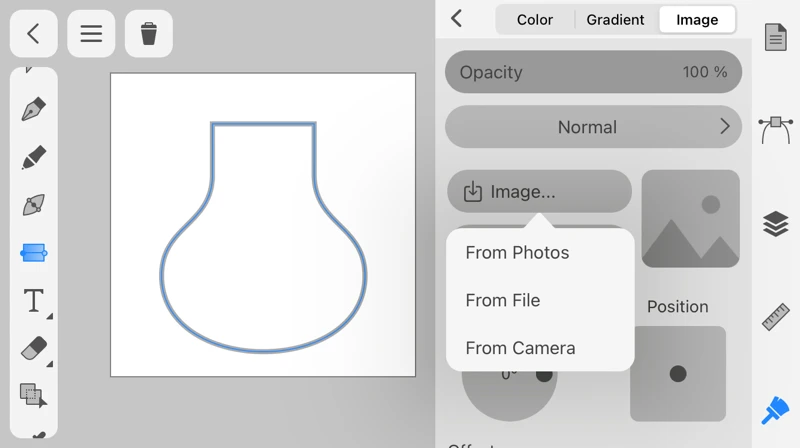Switch to the Gradient tab
Image resolution: width=800 pixels, height=448 pixels.
click(615, 19)
